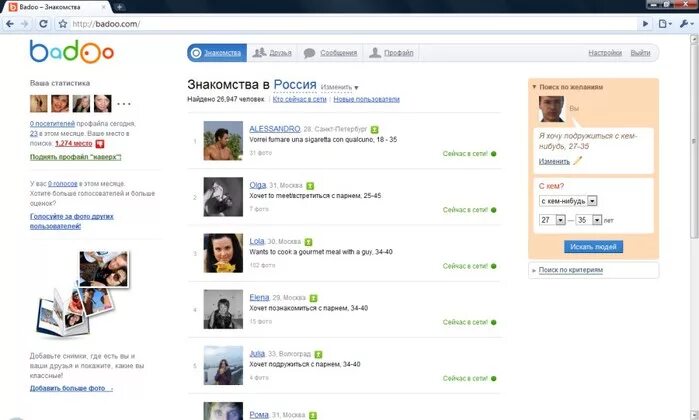
Task: Click the friends icon in Друзья tab
Action: 259,53
